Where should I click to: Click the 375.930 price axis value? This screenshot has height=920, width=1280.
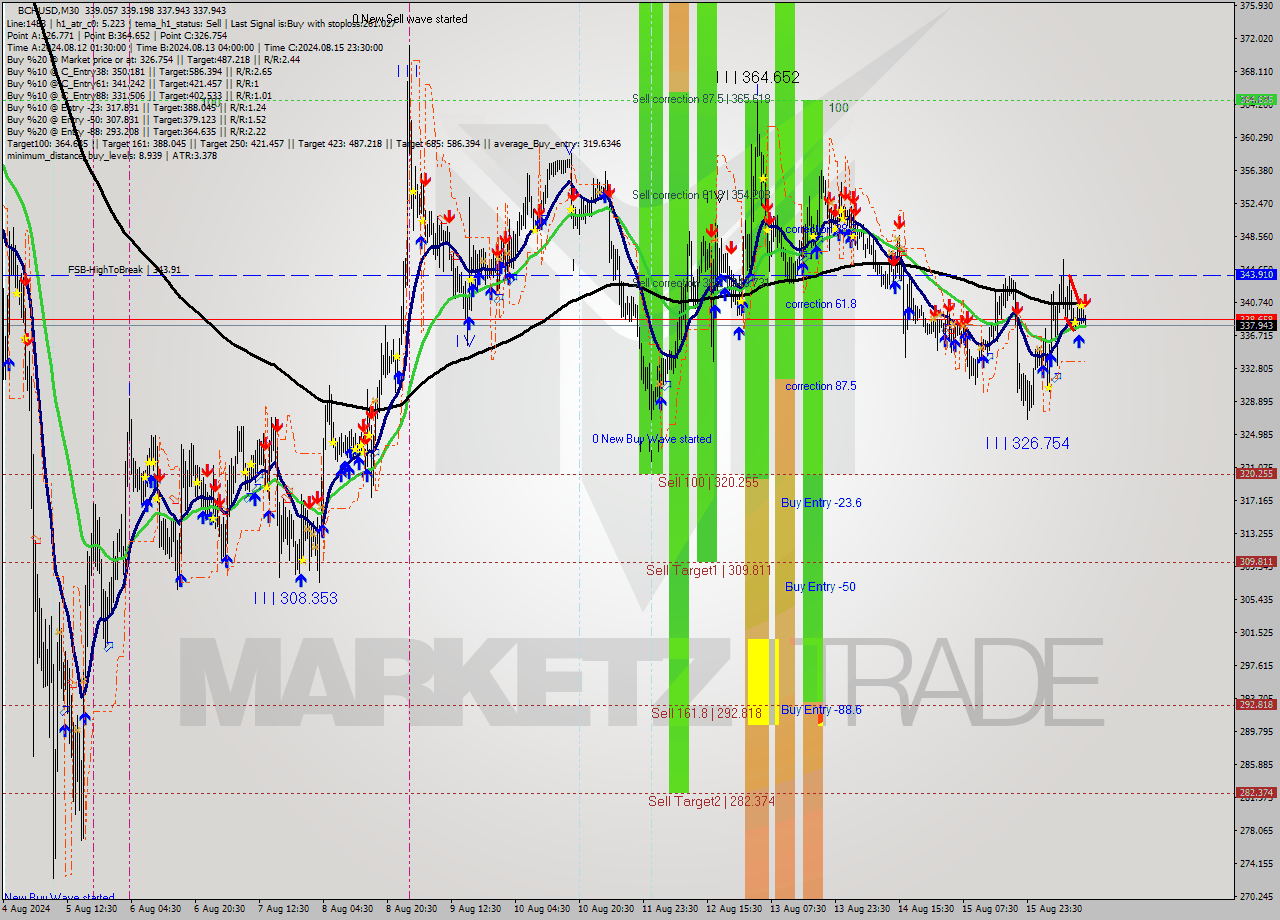[x=1256, y=6]
